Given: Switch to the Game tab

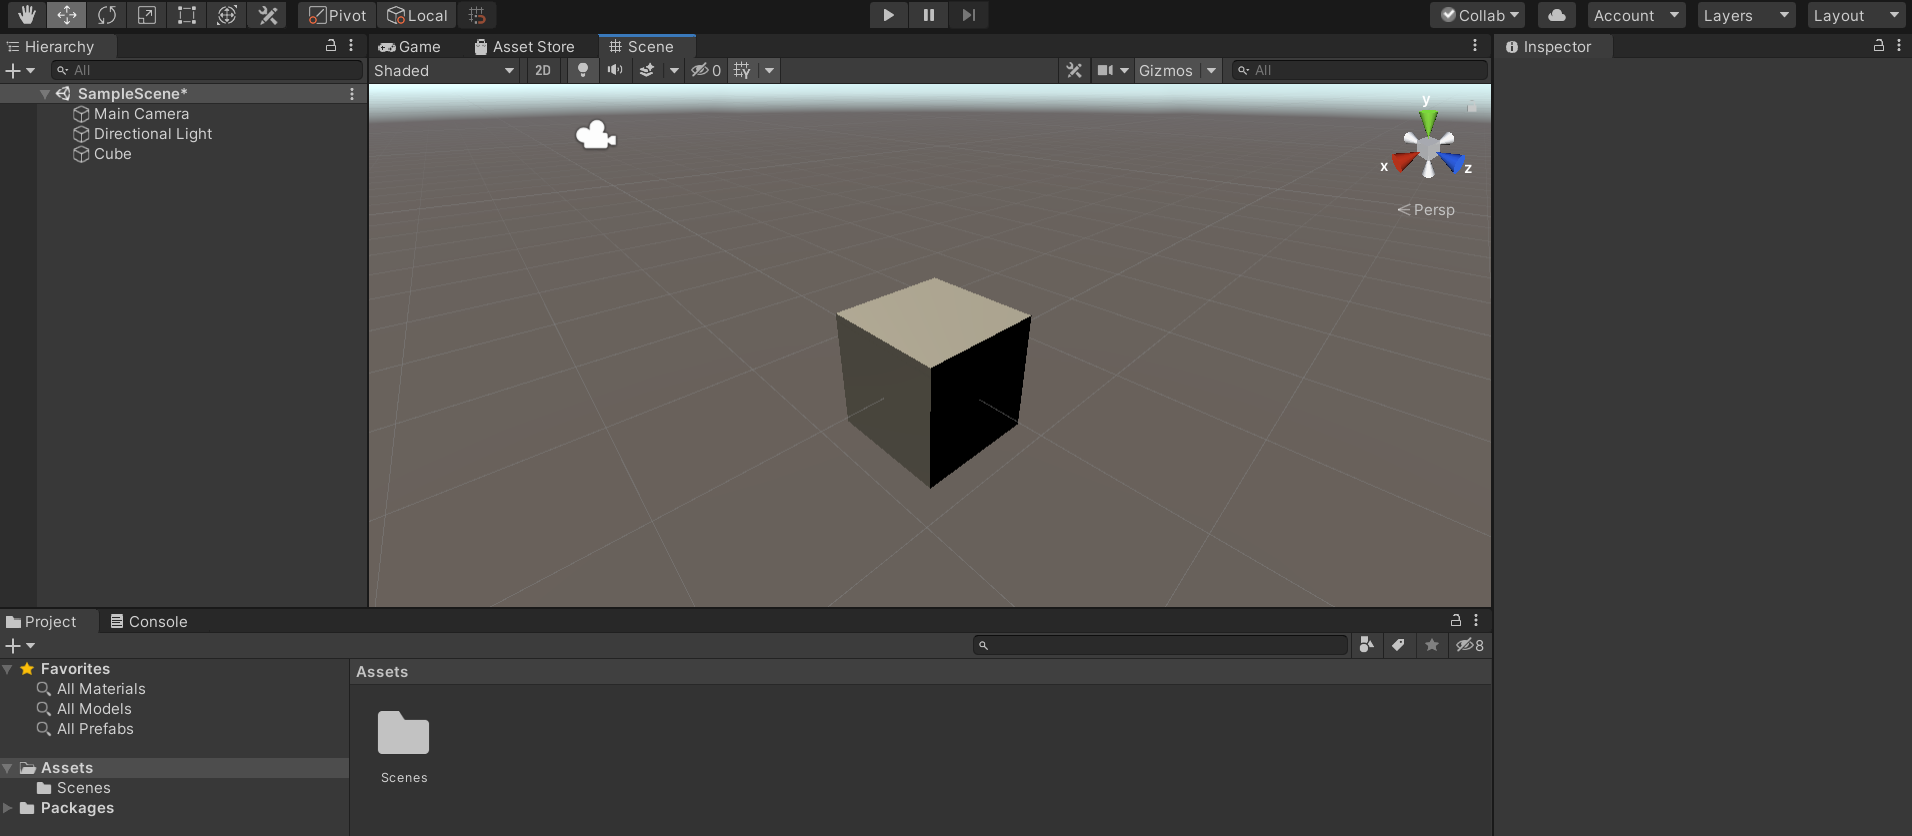Looking at the screenshot, I should [410, 47].
